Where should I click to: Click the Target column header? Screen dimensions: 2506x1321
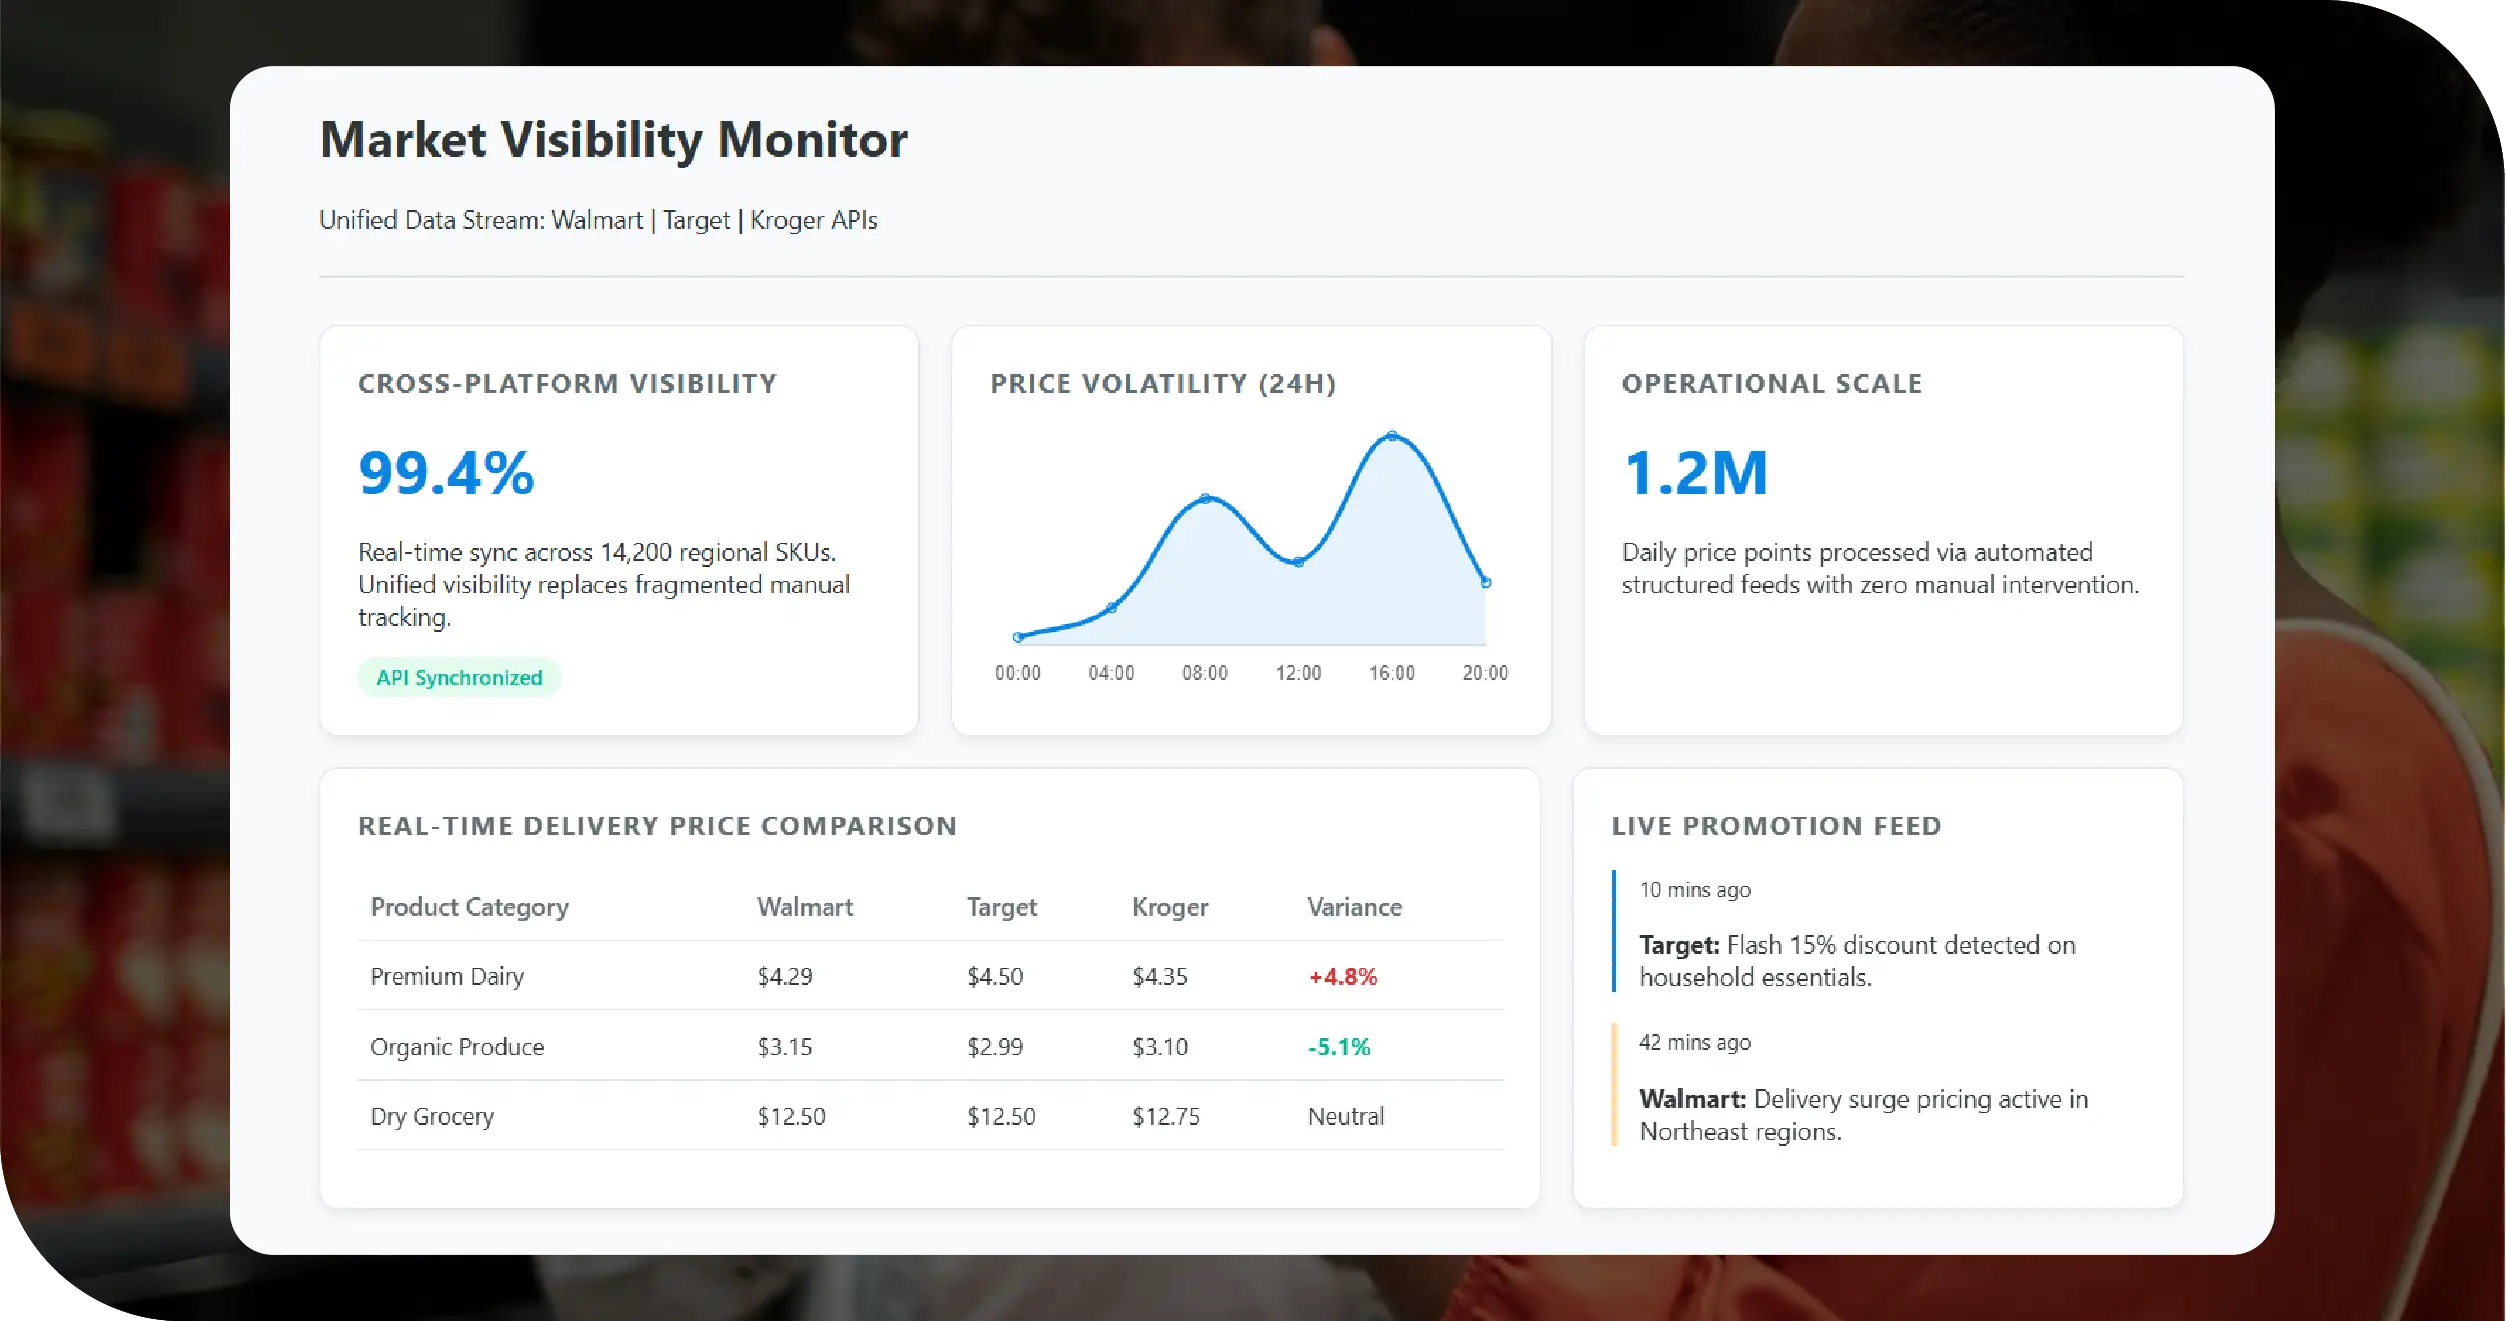(x=1001, y=907)
